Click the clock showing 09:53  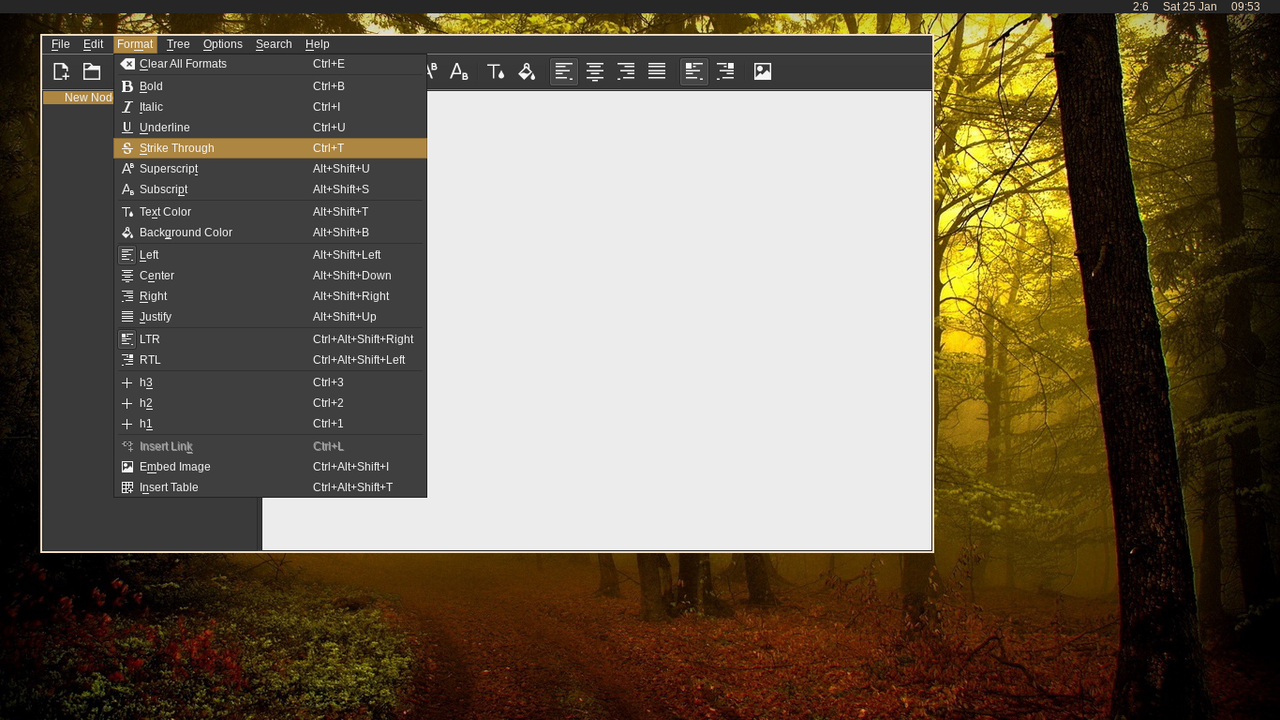coord(1245,7)
